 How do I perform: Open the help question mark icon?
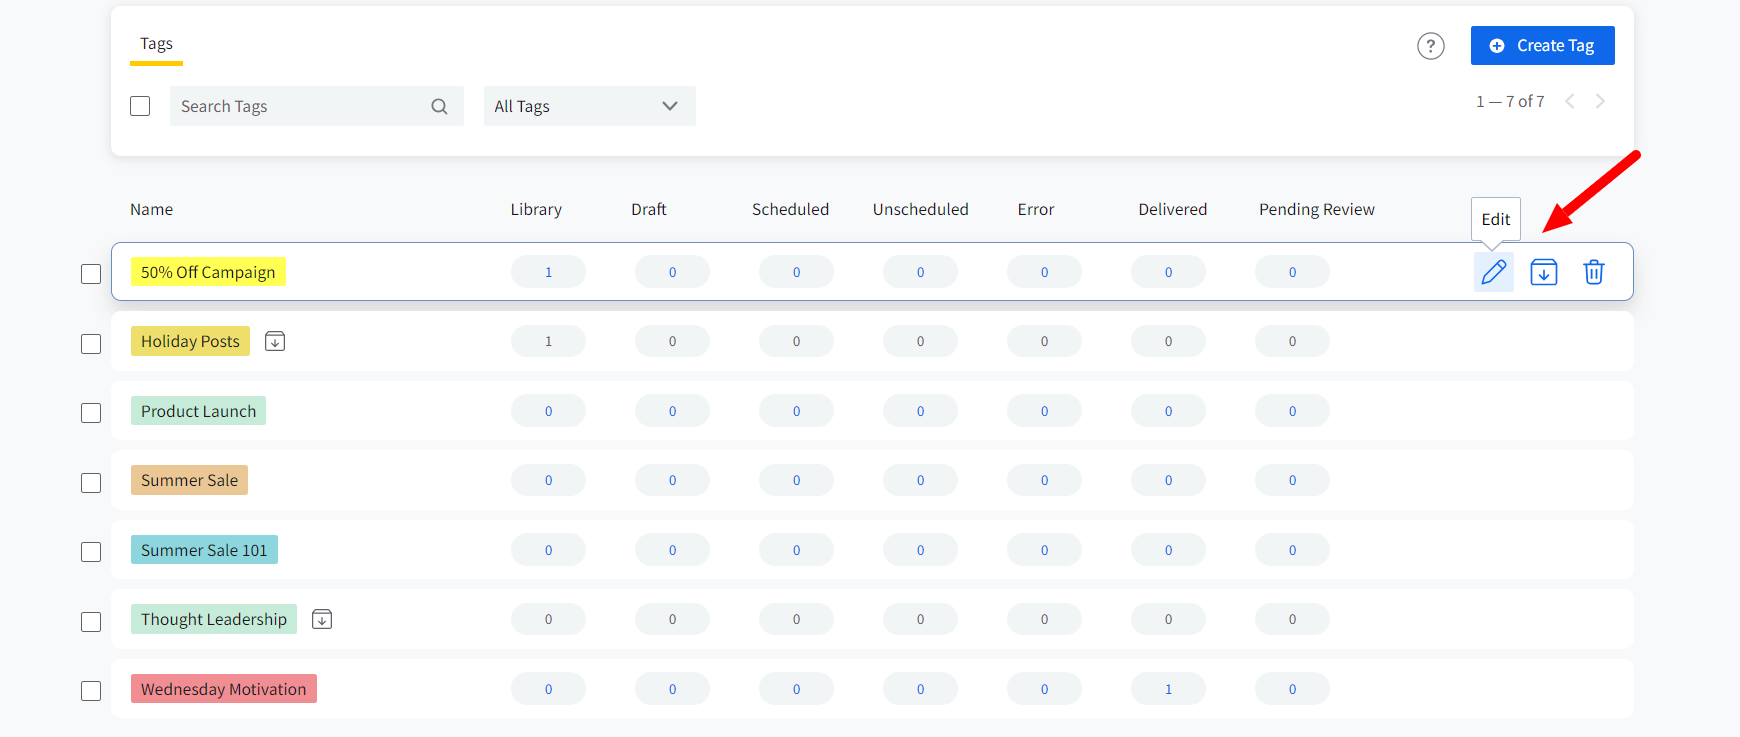(x=1430, y=46)
